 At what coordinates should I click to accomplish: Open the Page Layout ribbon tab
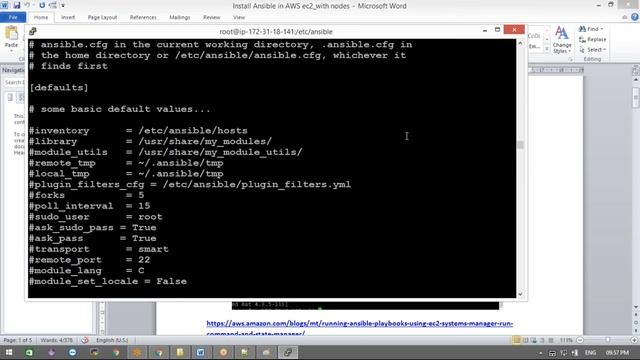click(x=102, y=17)
